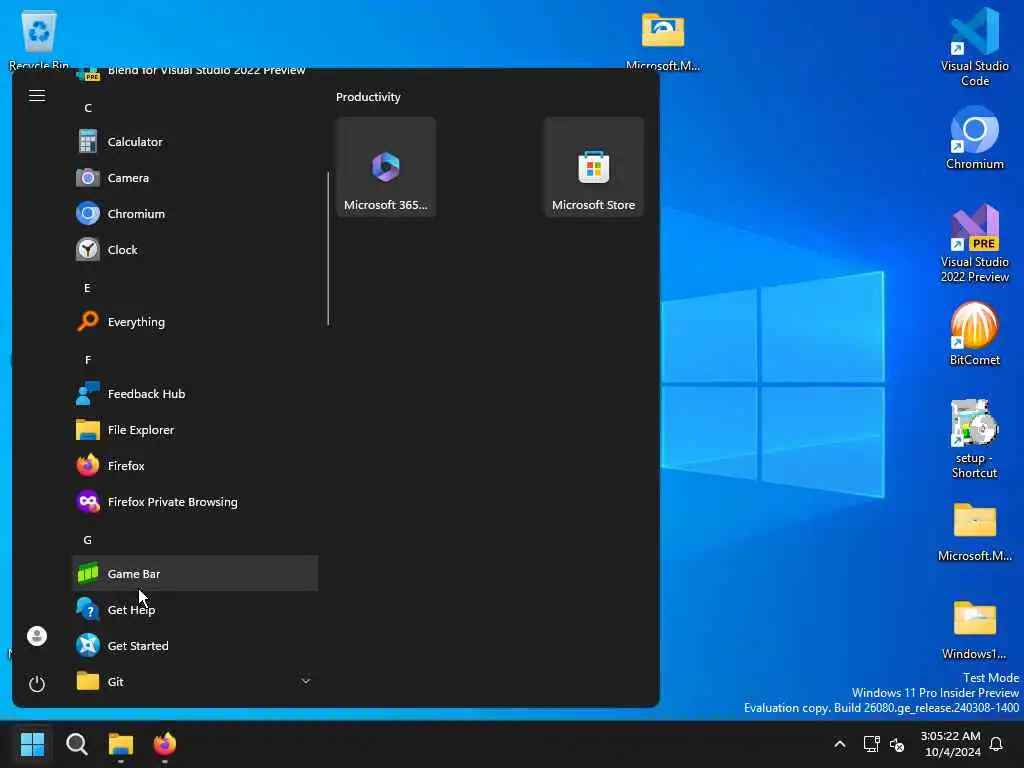
Task: Open the clock and date flyout
Action: coord(951,744)
